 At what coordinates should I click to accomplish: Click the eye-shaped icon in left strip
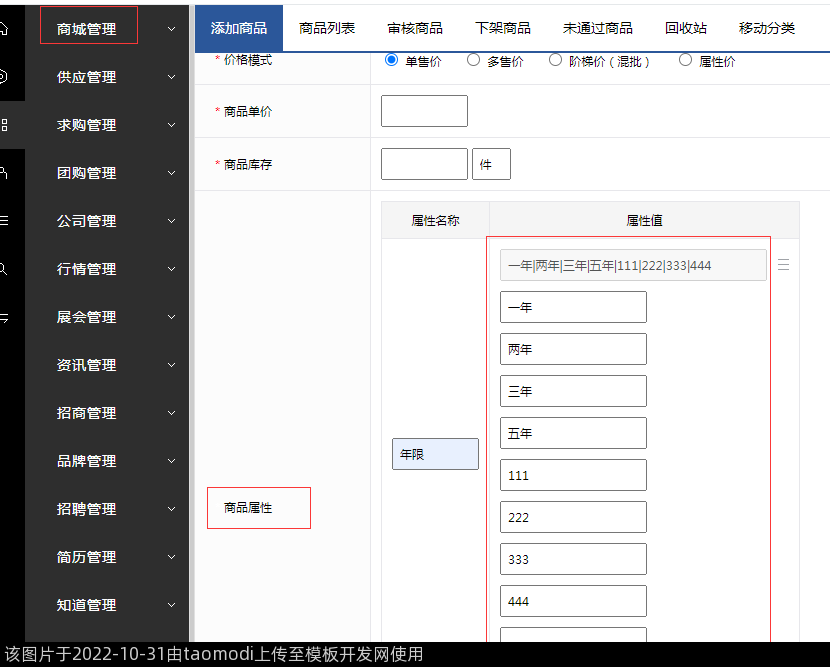click(4, 77)
